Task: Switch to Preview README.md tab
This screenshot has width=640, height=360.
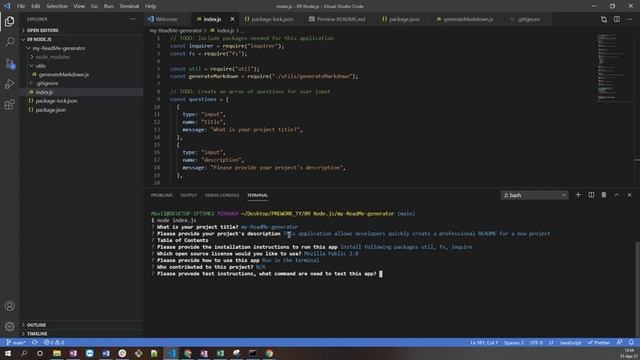Action: 337,19
